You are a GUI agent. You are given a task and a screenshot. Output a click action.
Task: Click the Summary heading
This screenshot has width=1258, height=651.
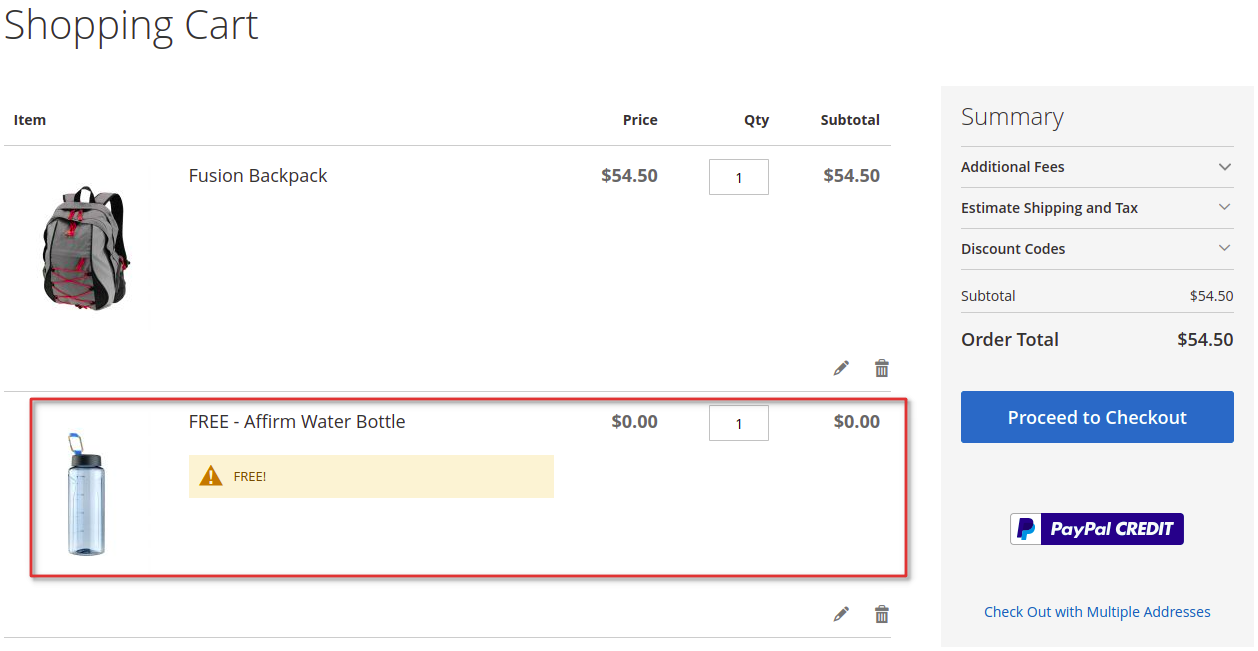1012,117
